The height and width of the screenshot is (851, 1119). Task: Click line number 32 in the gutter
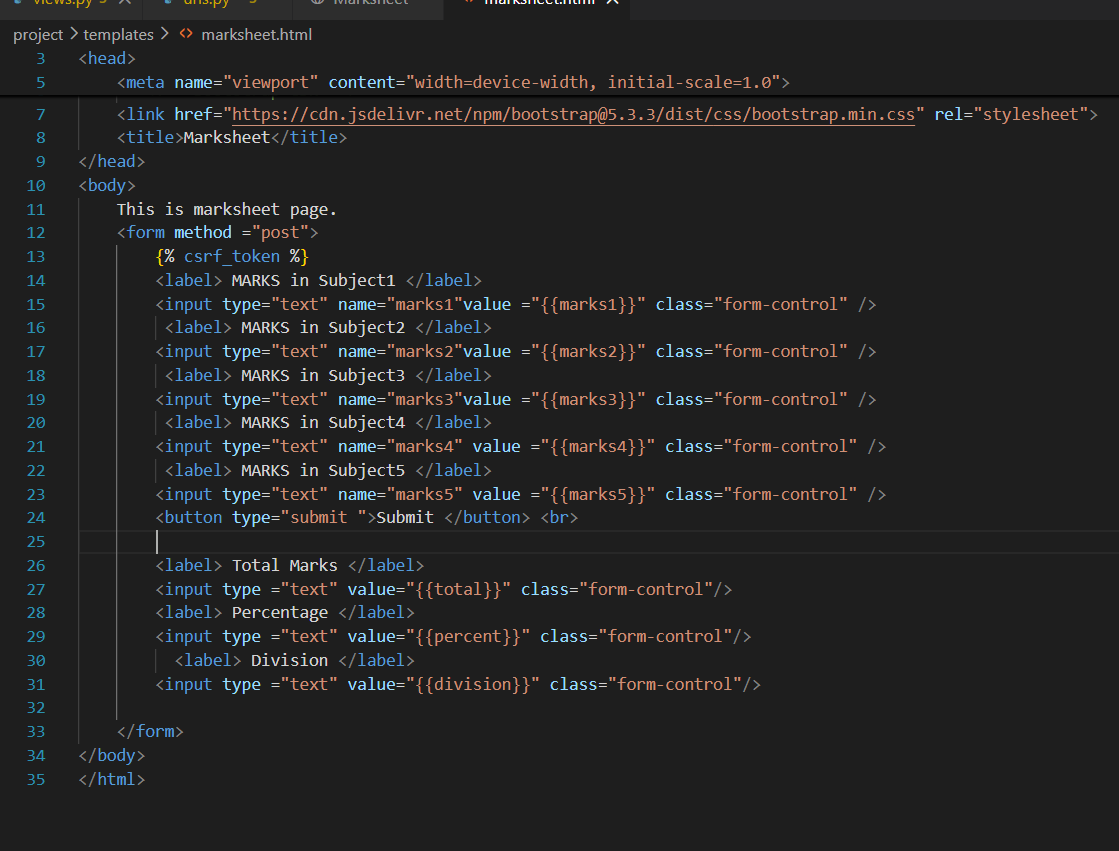[36, 708]
